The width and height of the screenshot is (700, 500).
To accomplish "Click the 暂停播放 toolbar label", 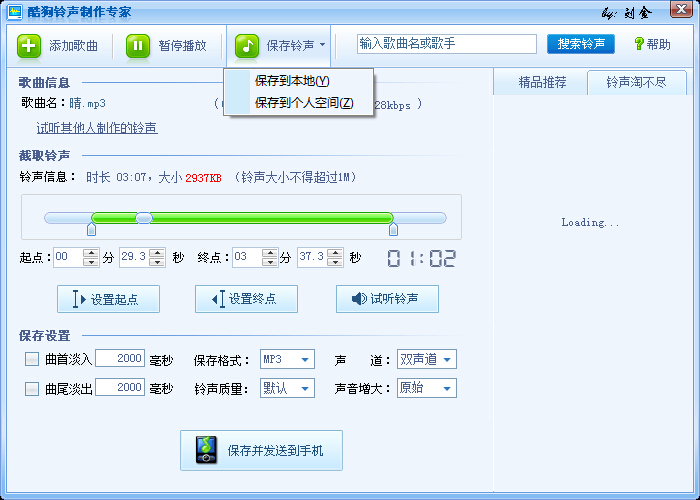I will pos(183,46).
